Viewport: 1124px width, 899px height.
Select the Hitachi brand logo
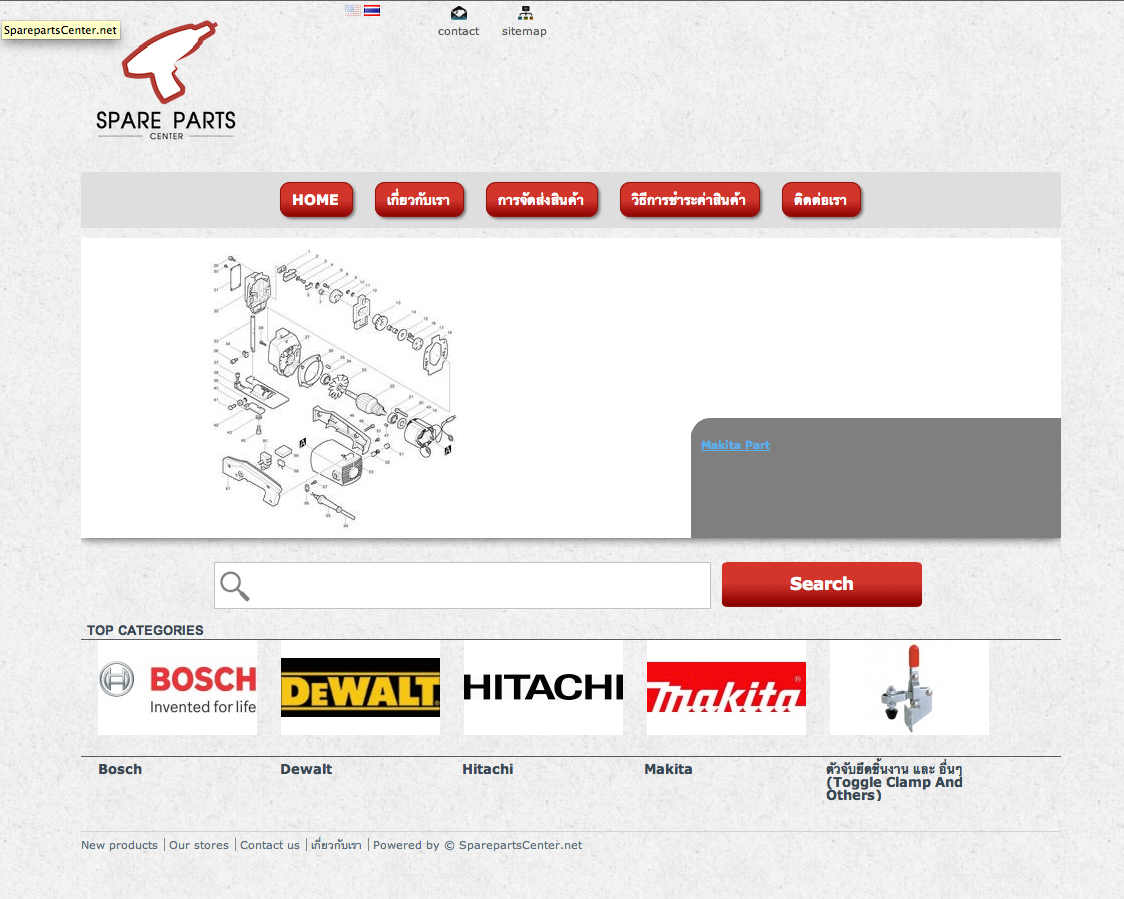pyautogui.click(x=543, y=688)
